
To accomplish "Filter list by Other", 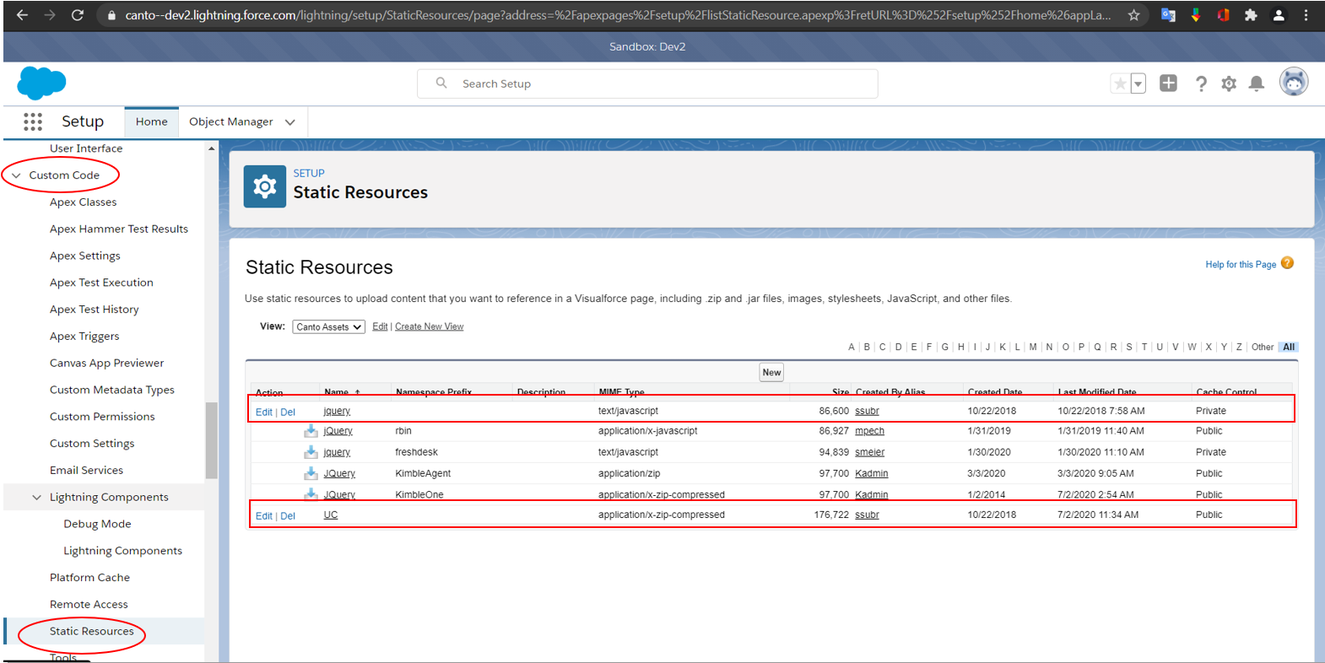I will (x=1262, y=347).
